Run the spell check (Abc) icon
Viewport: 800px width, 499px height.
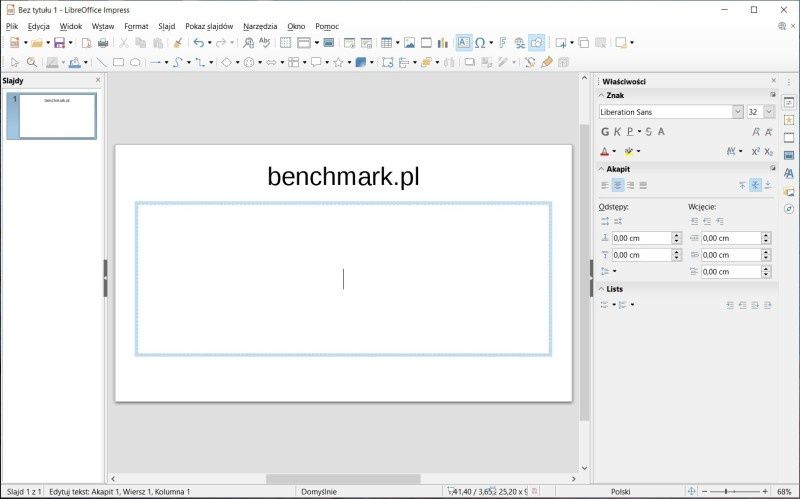pyautogui.click(x=264, y=43)
